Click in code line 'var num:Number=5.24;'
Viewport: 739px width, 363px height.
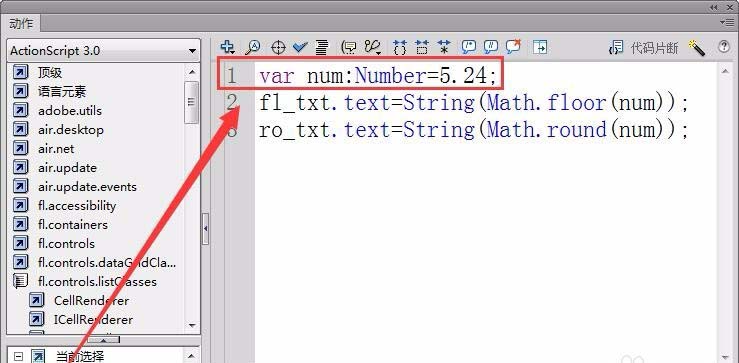pos(378,75)
